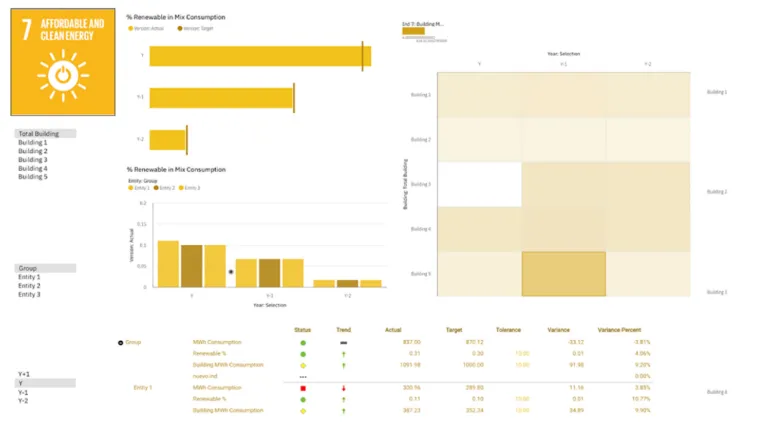Click the Y bar in the top renewable chart

(260, 56)
